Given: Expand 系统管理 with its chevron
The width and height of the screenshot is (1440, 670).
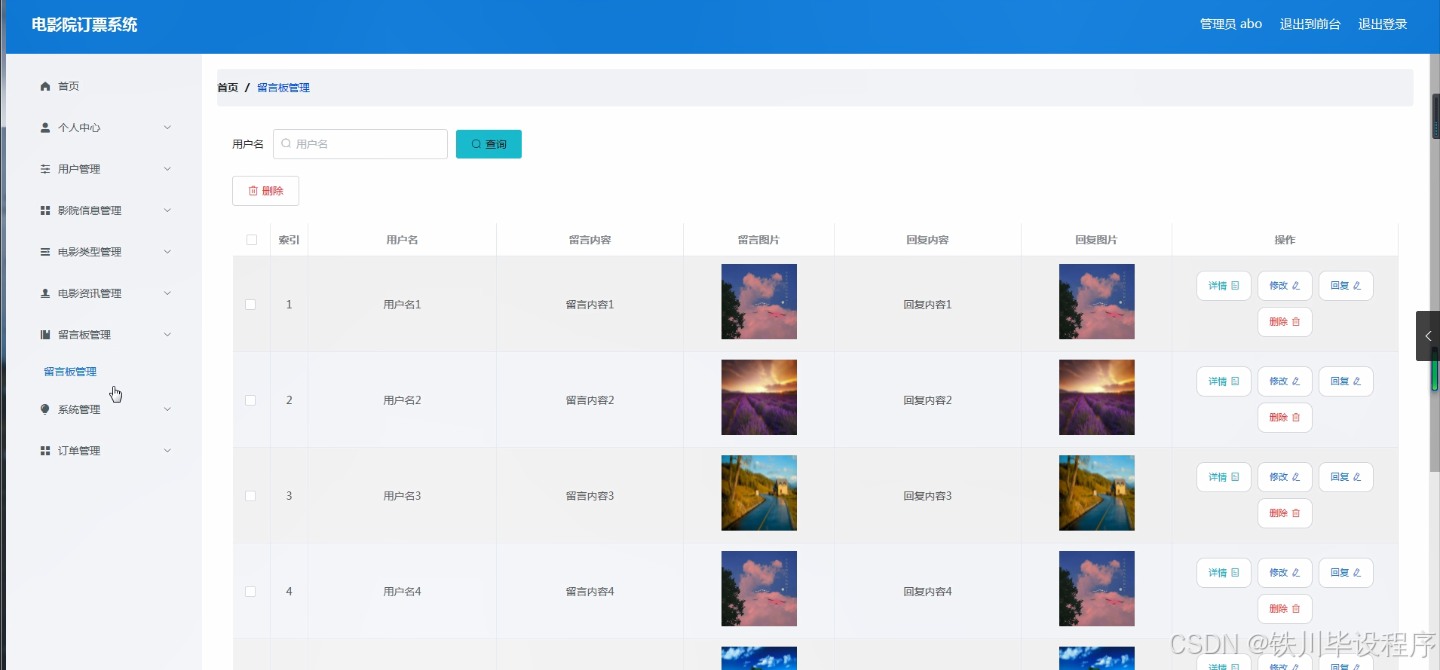Looking at the screenshot, I should coord(167,409).
